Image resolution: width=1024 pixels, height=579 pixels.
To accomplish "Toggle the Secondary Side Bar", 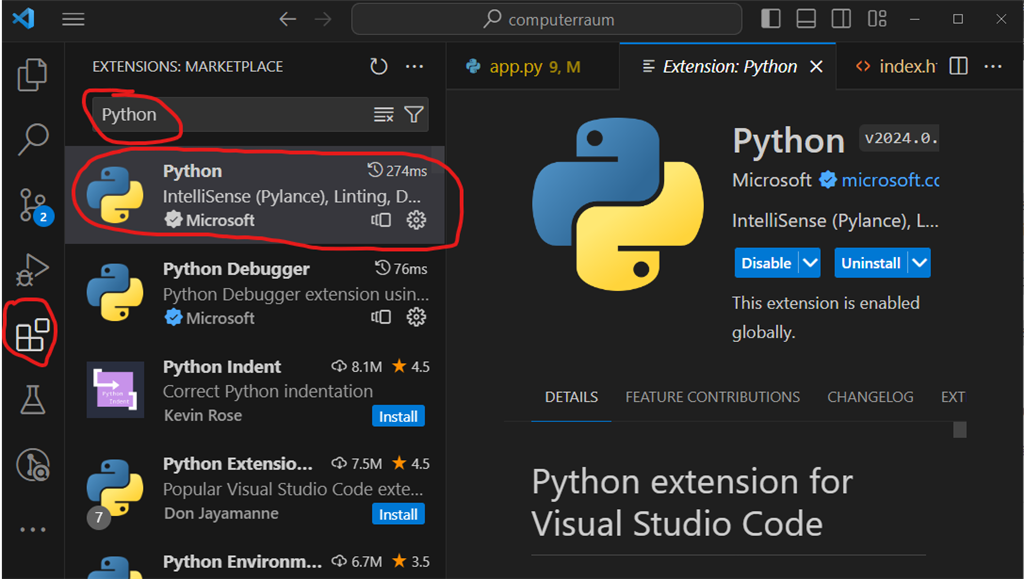I will 841,18.
